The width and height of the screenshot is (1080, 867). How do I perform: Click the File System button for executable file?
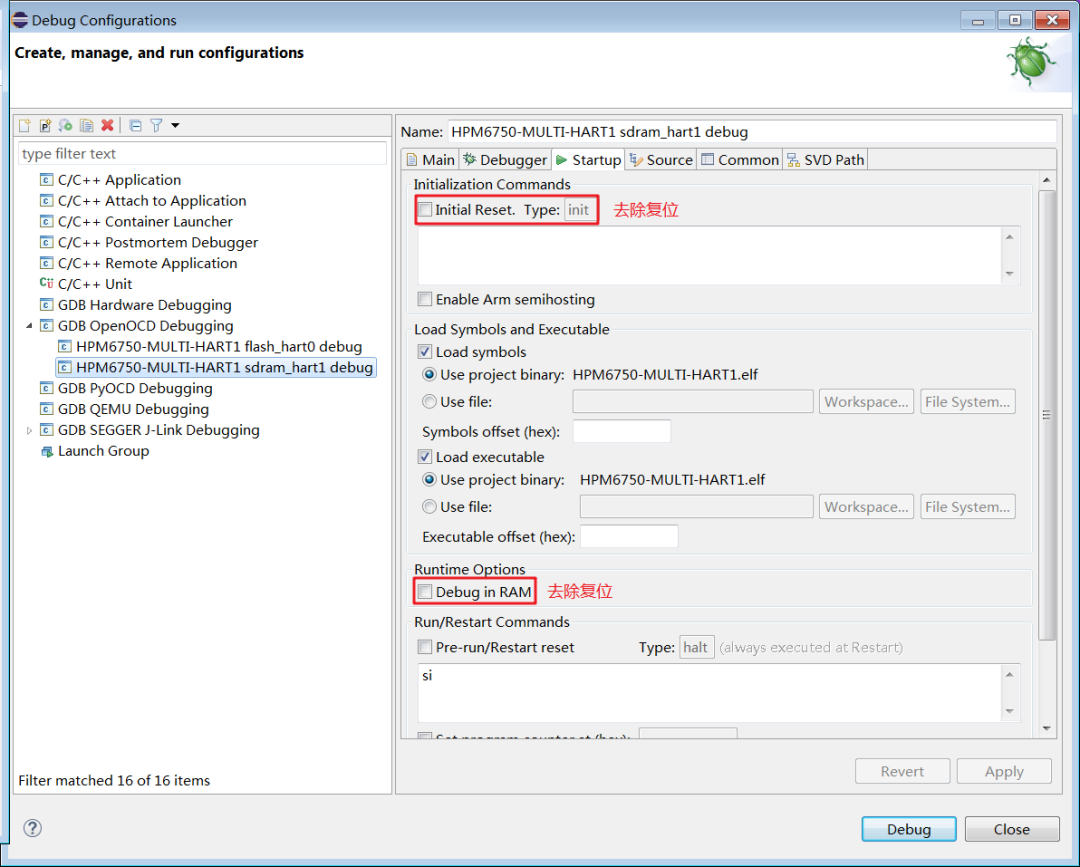pyautogui.click(x=967, y=507)
